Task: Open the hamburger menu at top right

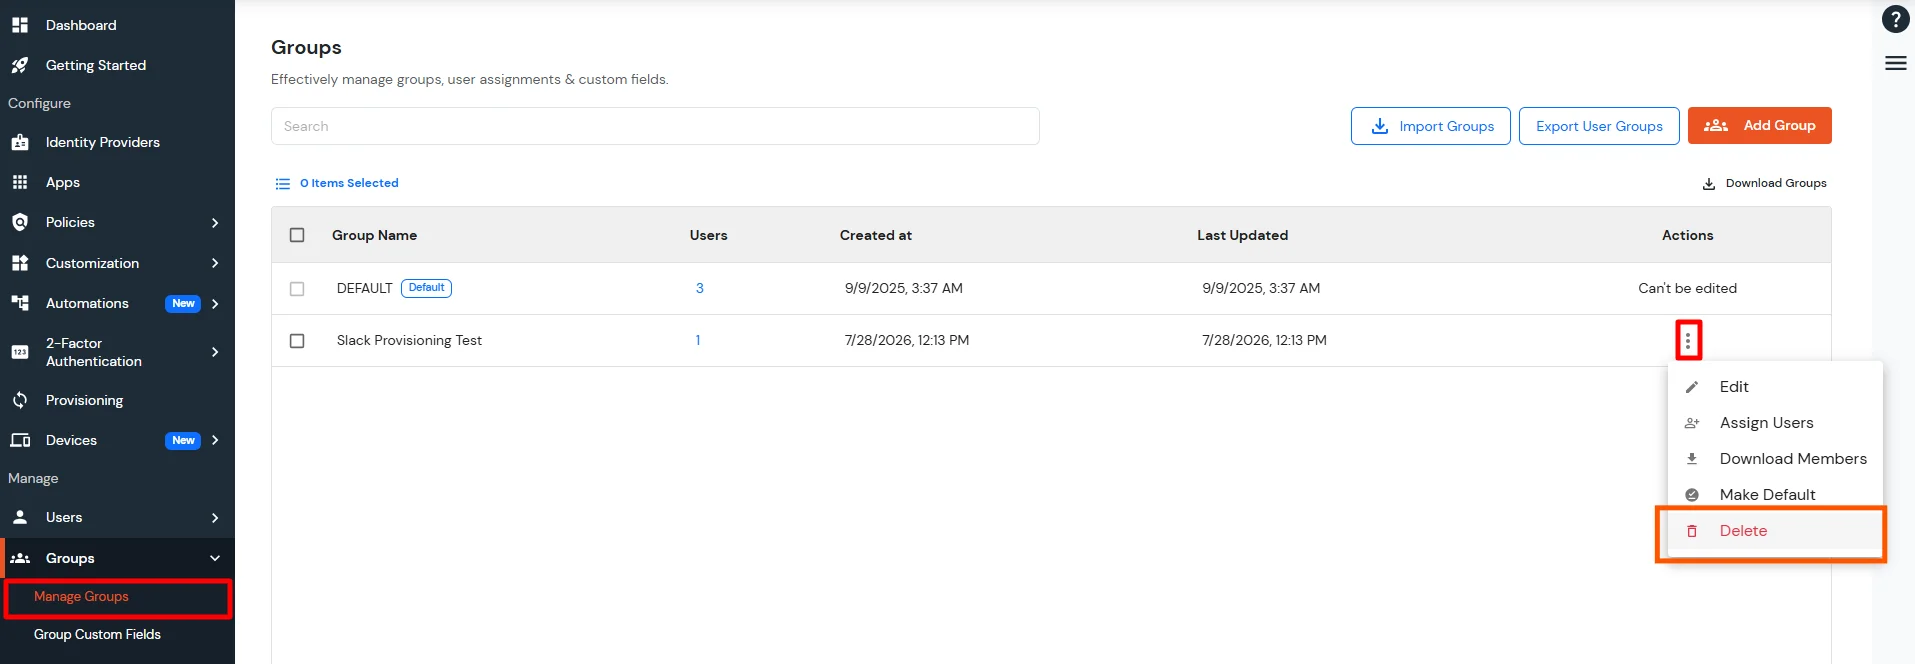Action: [1895, 63]
